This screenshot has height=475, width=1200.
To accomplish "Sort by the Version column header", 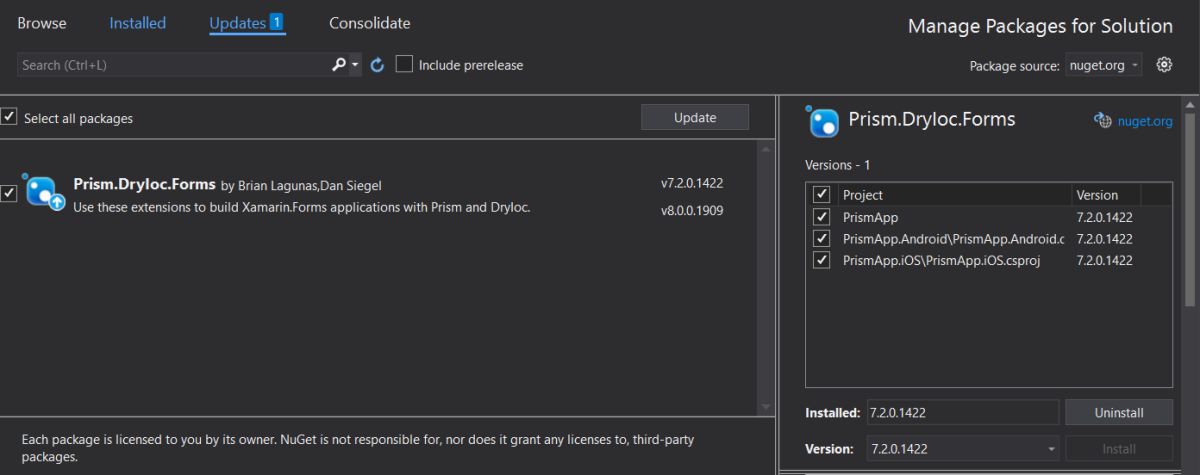I will coord(1106,195).
